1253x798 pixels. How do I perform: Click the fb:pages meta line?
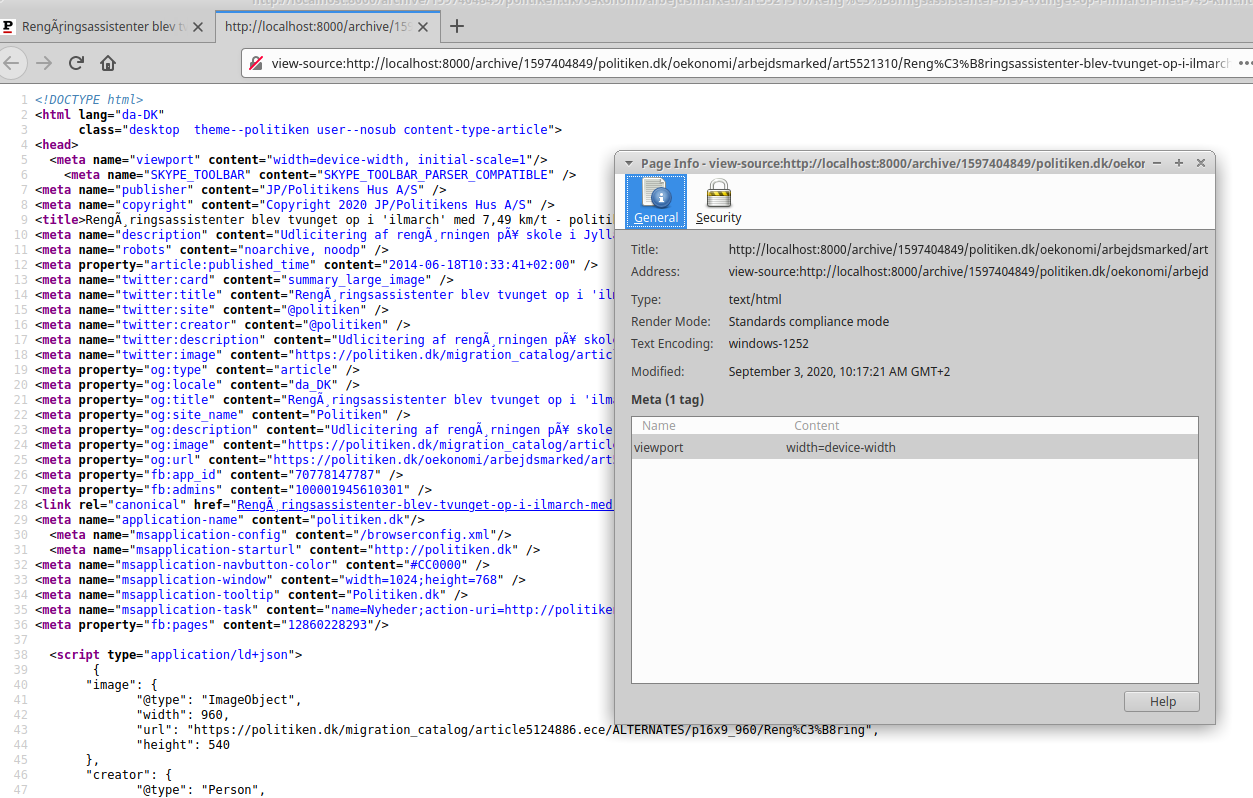click(x=212, y=624)
